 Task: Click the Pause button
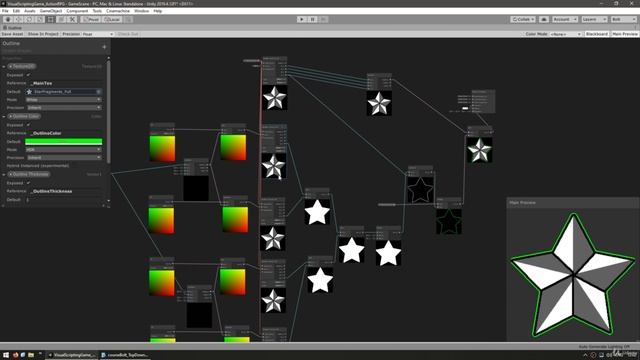(x=312, y=19)
